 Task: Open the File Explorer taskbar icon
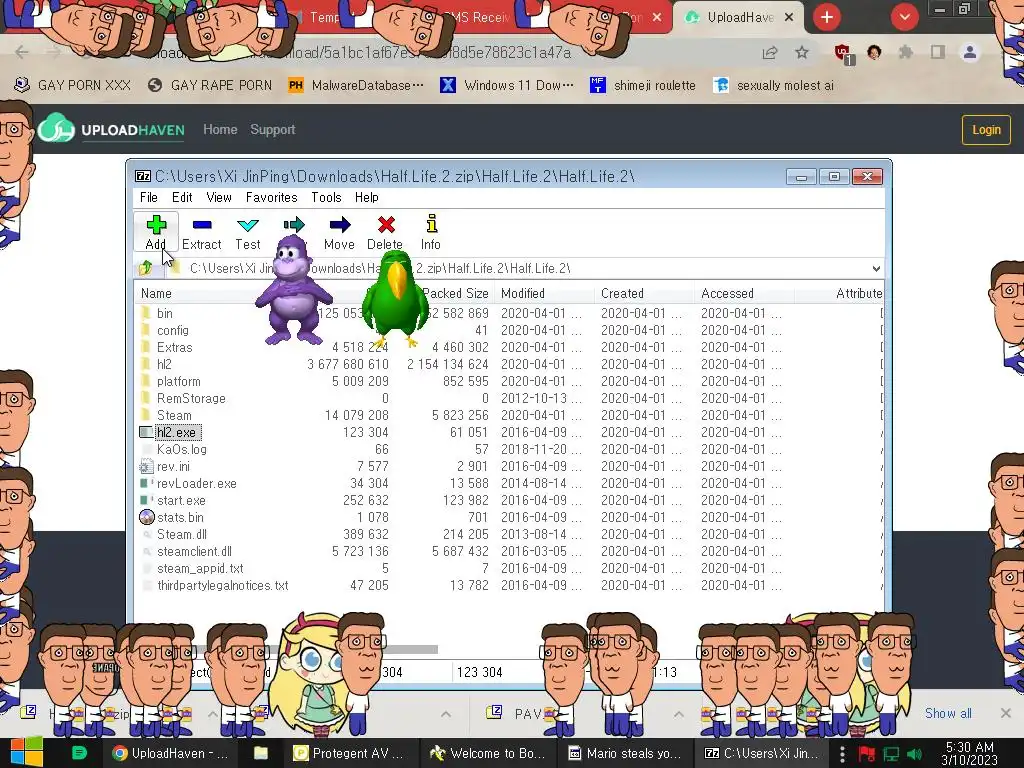tap(261, 753)
